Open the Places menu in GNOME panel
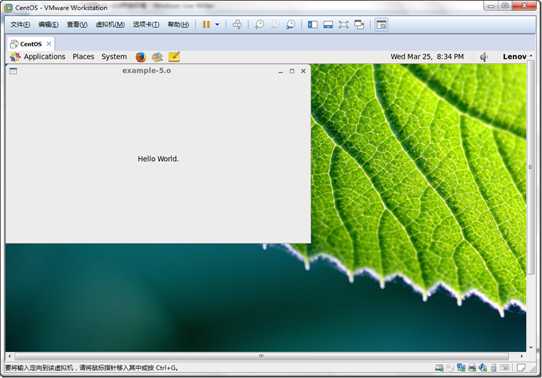Screen dimensions: 542x378 (83, 57)
